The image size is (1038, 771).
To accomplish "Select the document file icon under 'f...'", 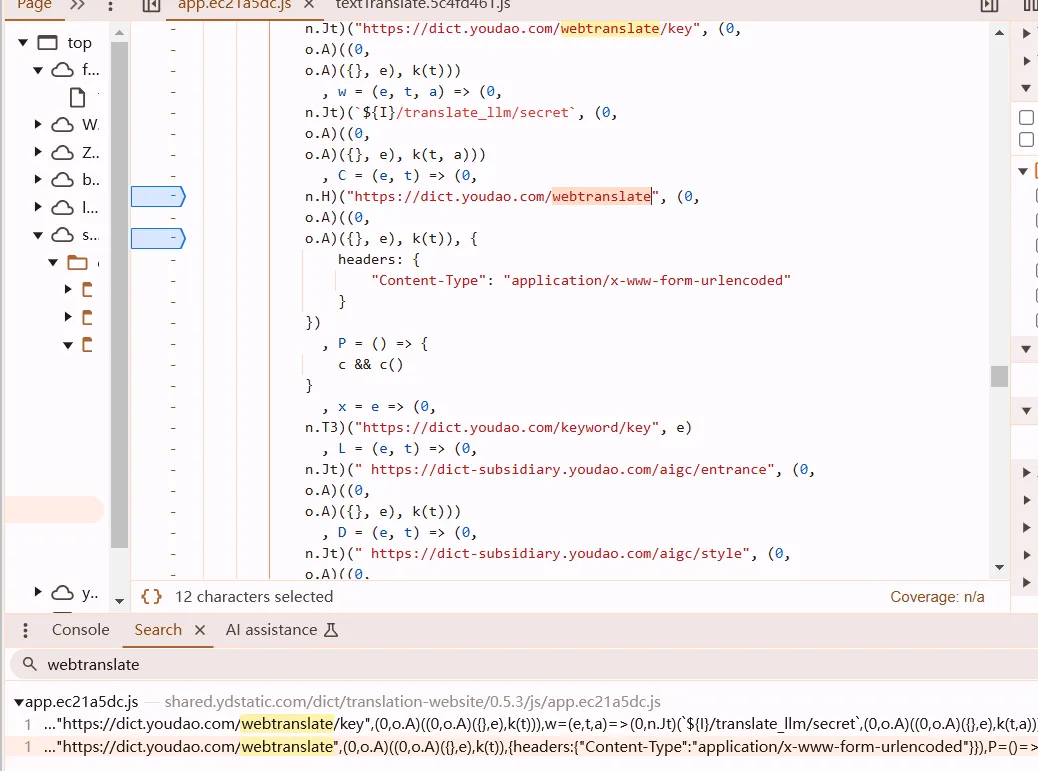I will point(77,97).
